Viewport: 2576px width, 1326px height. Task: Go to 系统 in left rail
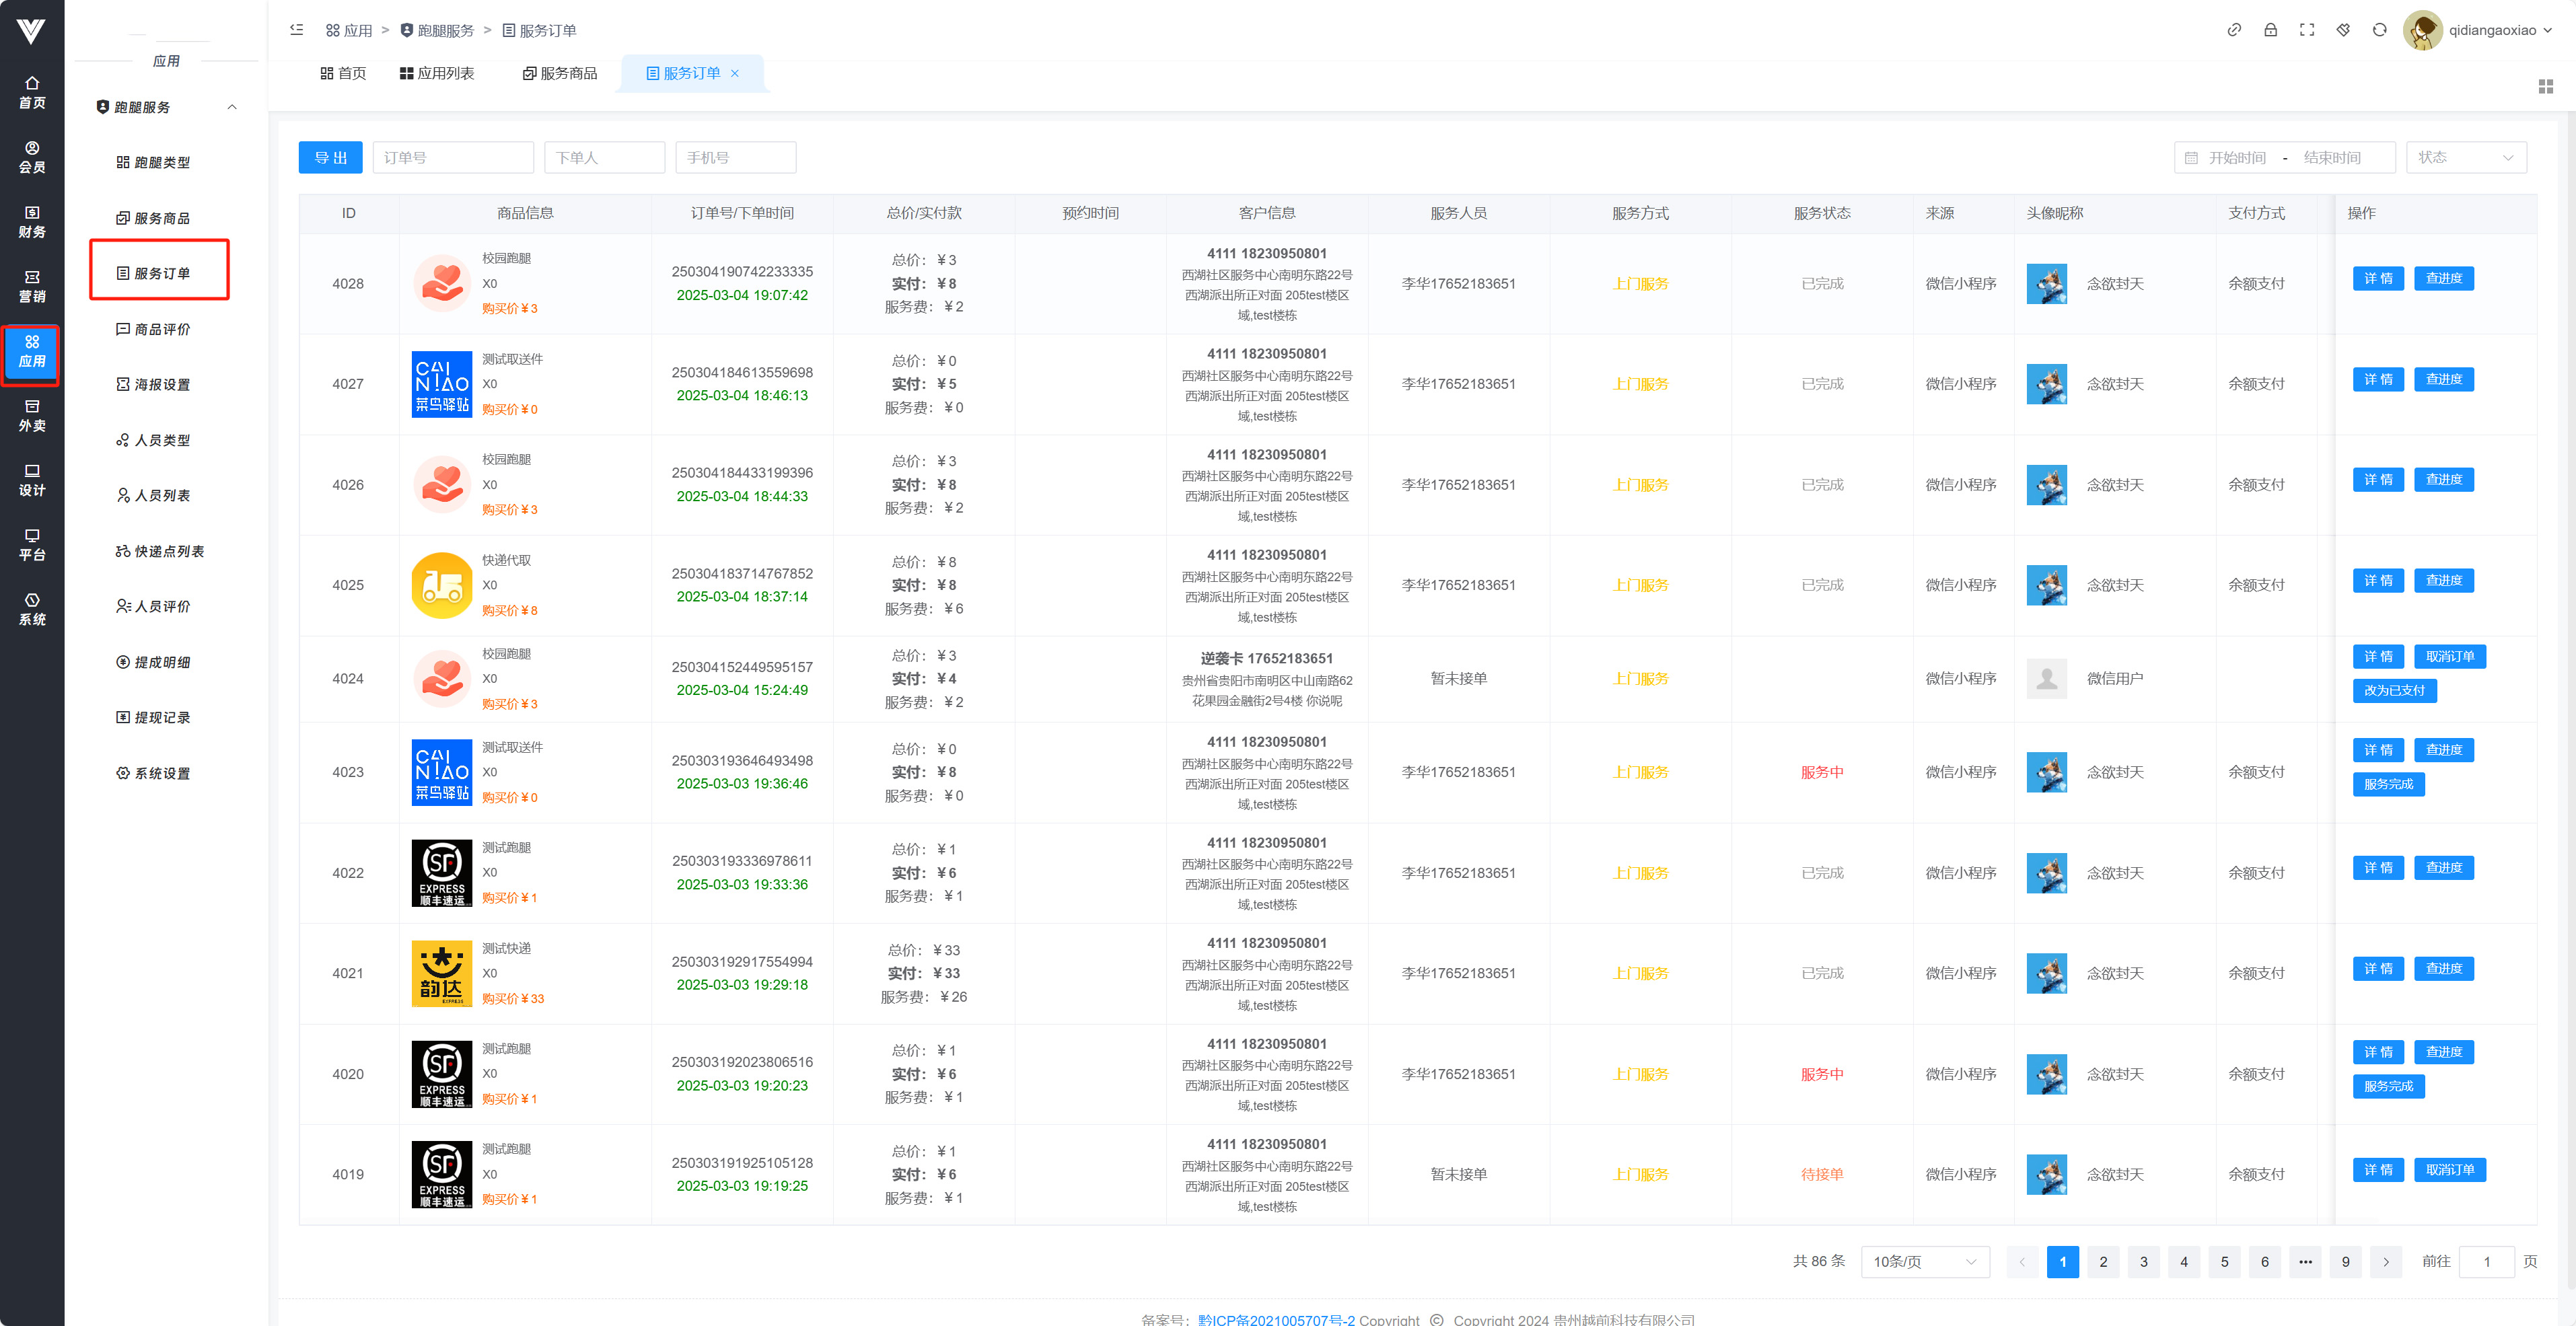(x=32, y=609)
